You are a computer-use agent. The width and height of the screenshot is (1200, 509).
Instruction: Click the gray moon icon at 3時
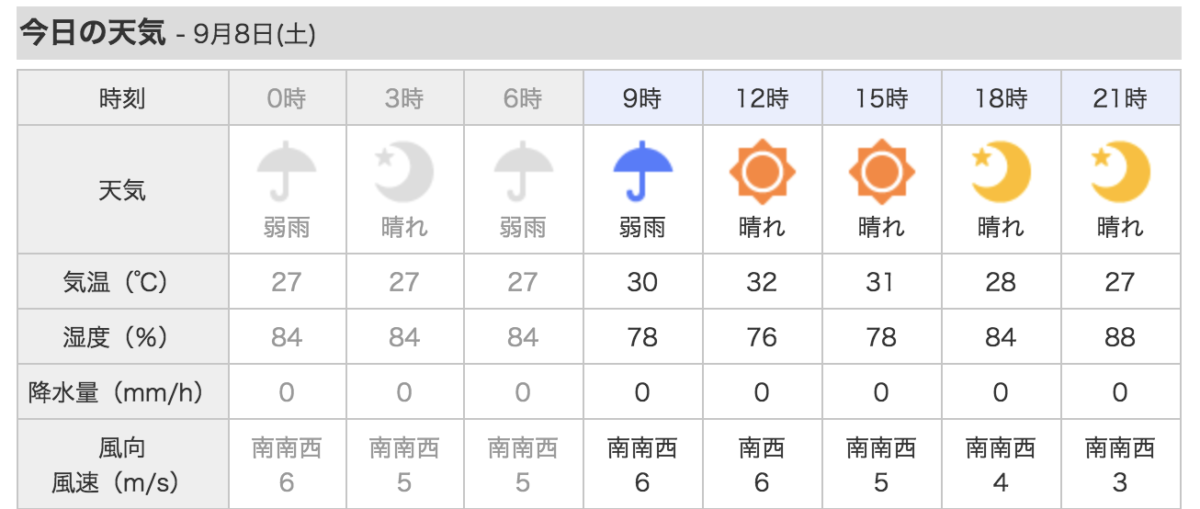pyautogui.click(x=404, y=172)
